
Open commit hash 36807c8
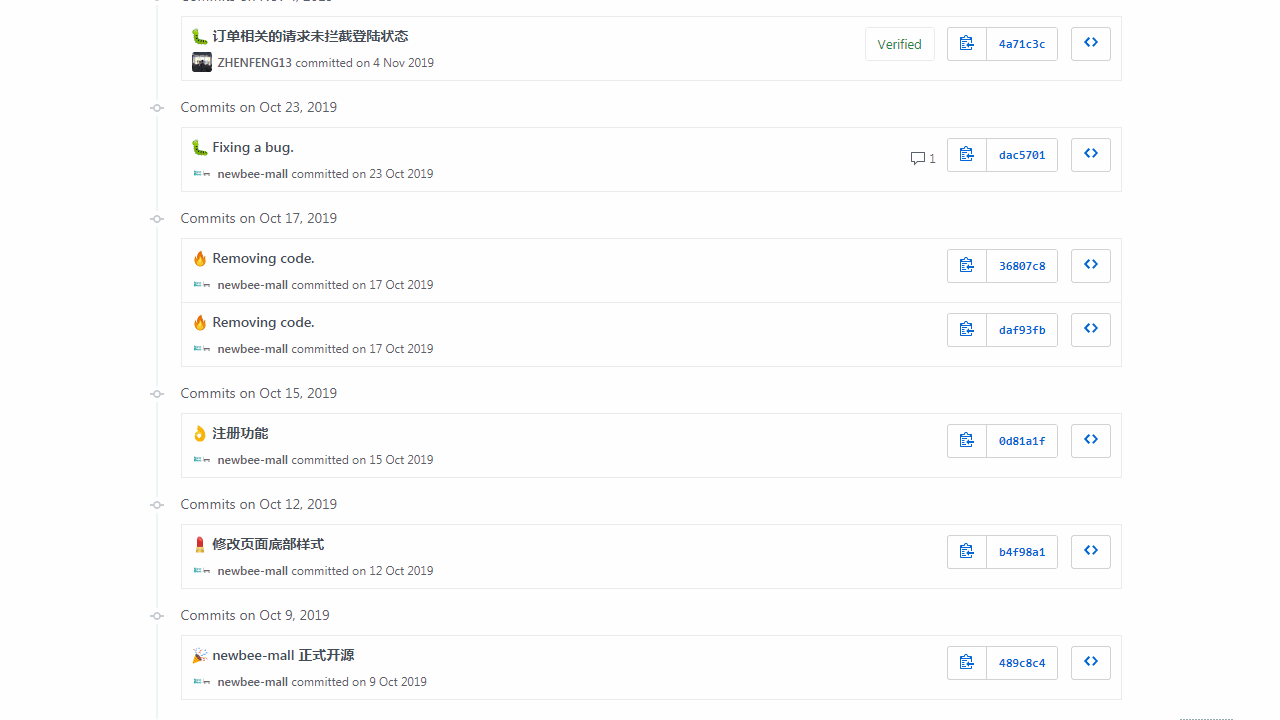(1022, 266)
